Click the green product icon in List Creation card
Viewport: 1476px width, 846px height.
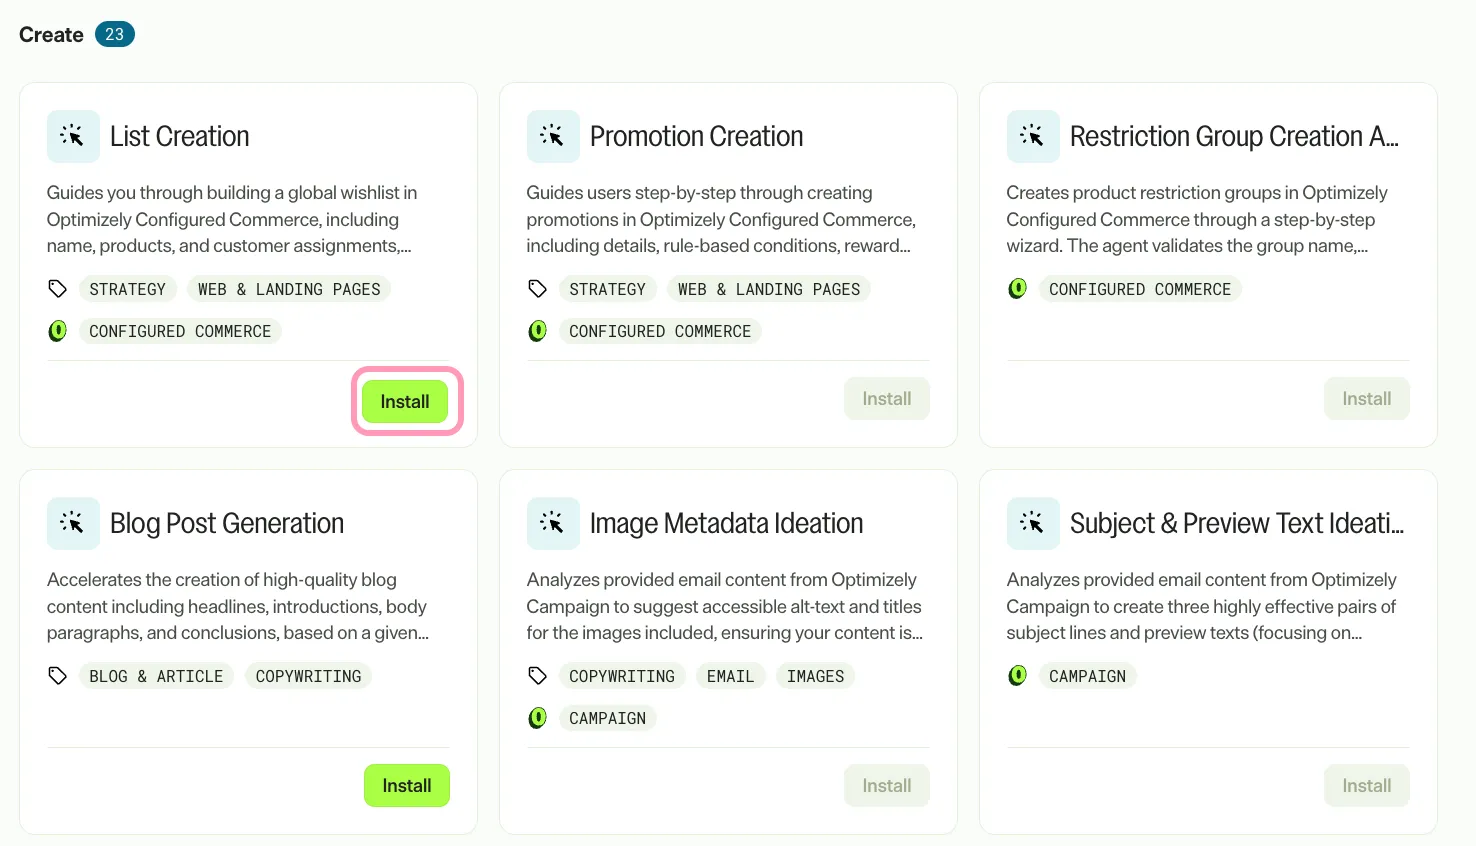58,331
